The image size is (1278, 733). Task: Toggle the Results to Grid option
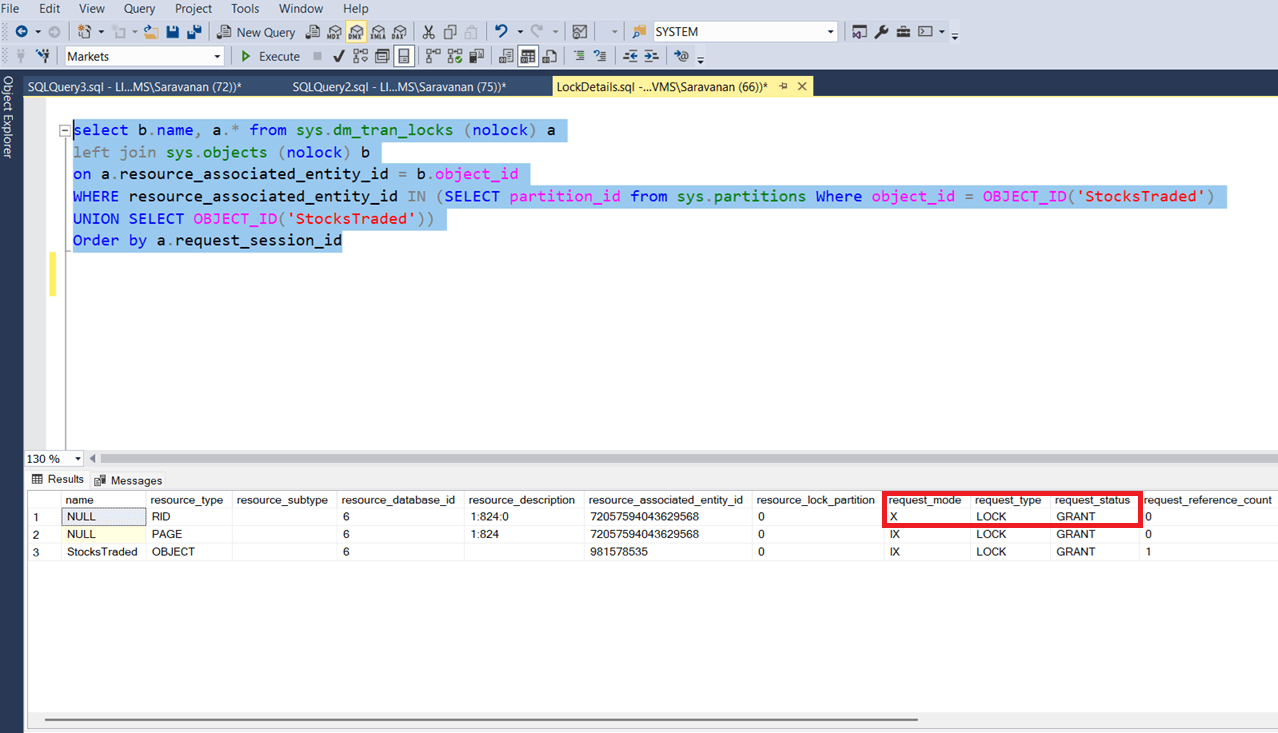coord(527,56)
